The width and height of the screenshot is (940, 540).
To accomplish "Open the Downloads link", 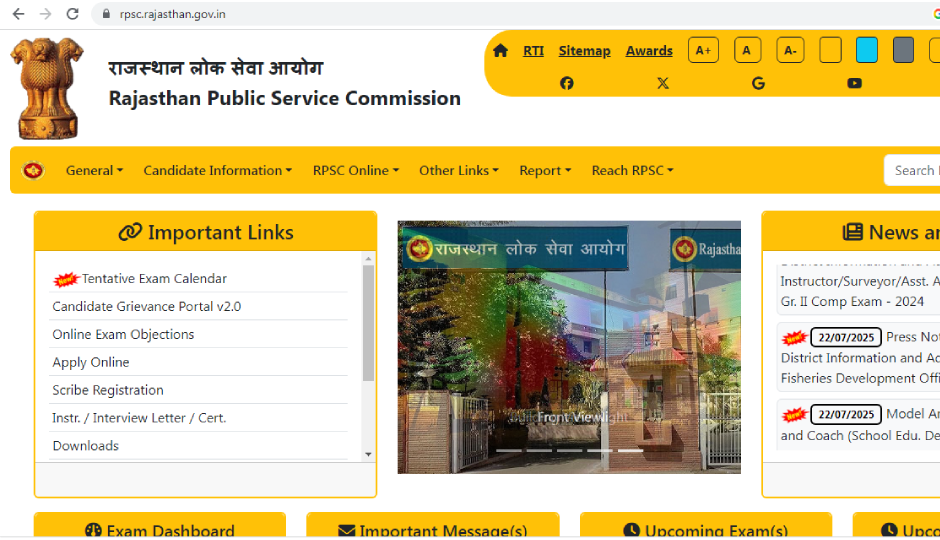I will [x=86, y=446].
